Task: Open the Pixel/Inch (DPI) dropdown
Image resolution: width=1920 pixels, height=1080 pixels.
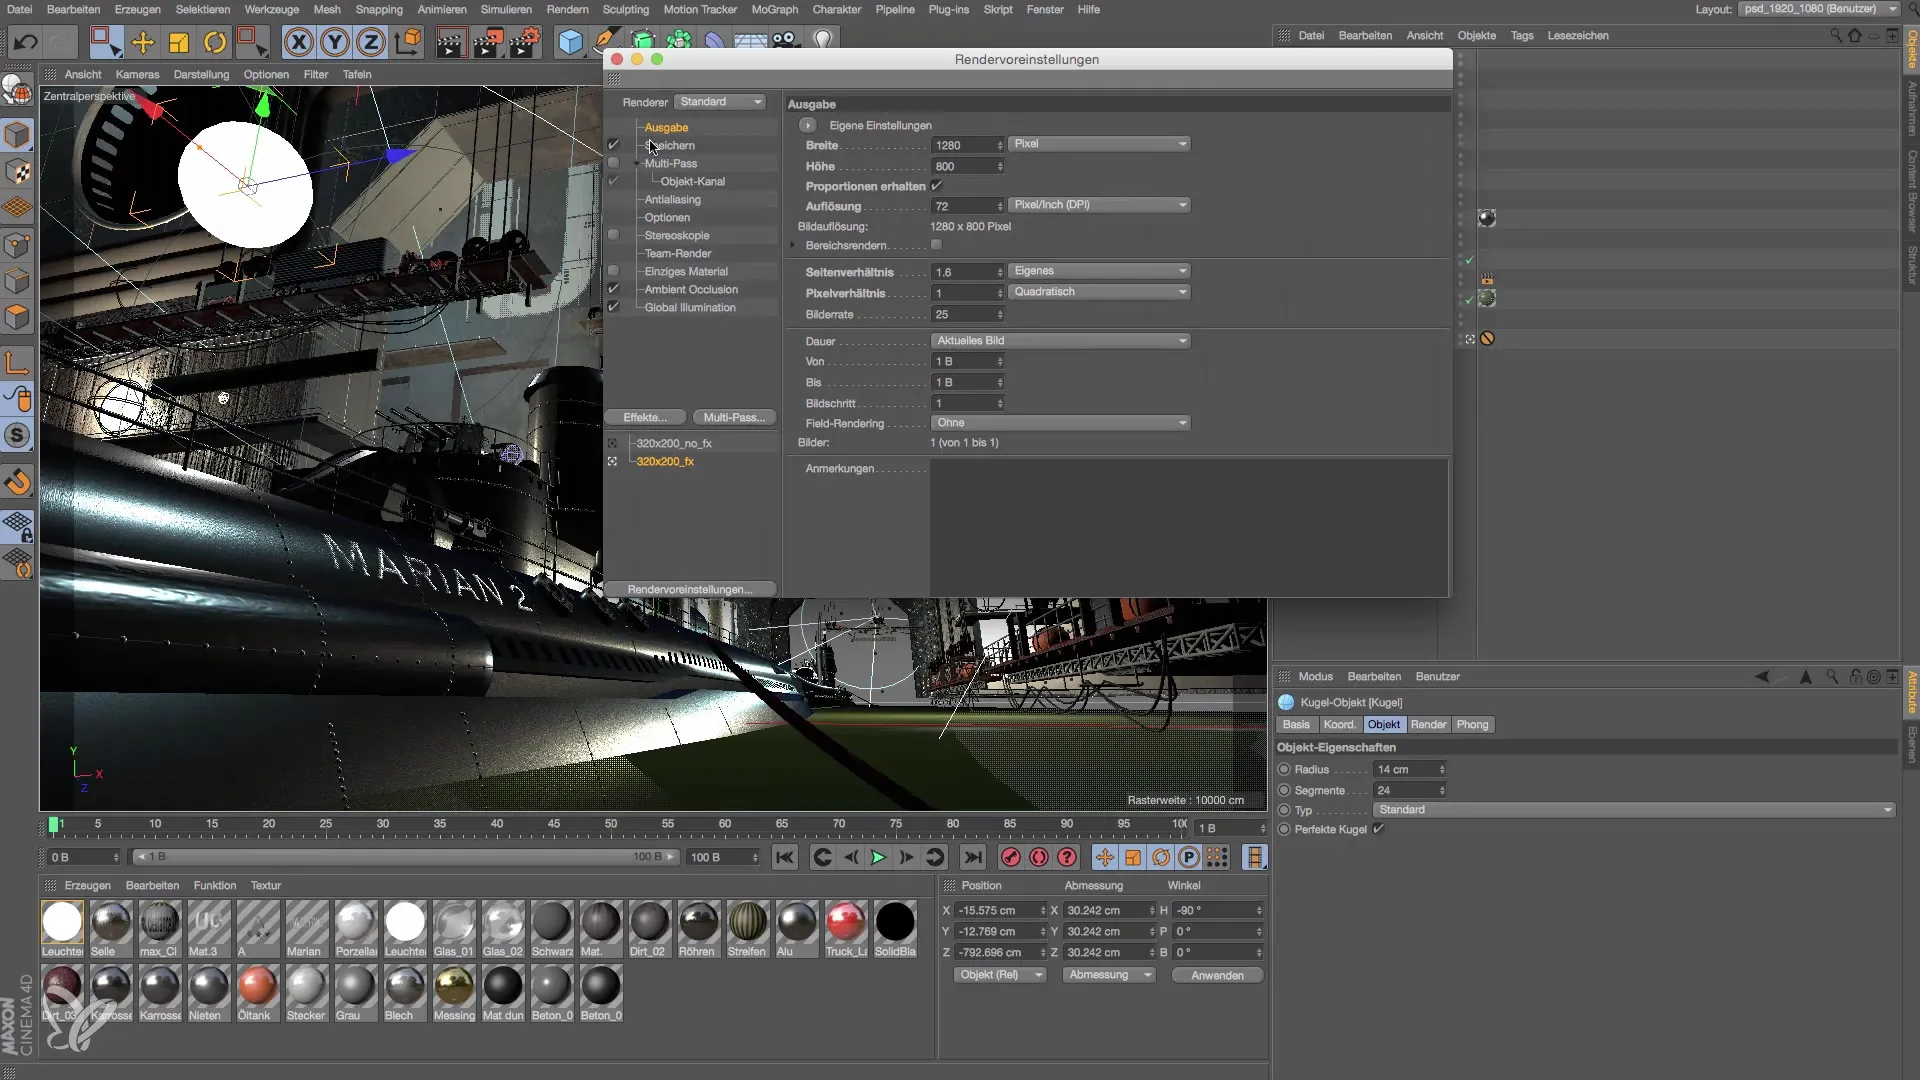Action: pyautogui.click(x=1100, y=205)
